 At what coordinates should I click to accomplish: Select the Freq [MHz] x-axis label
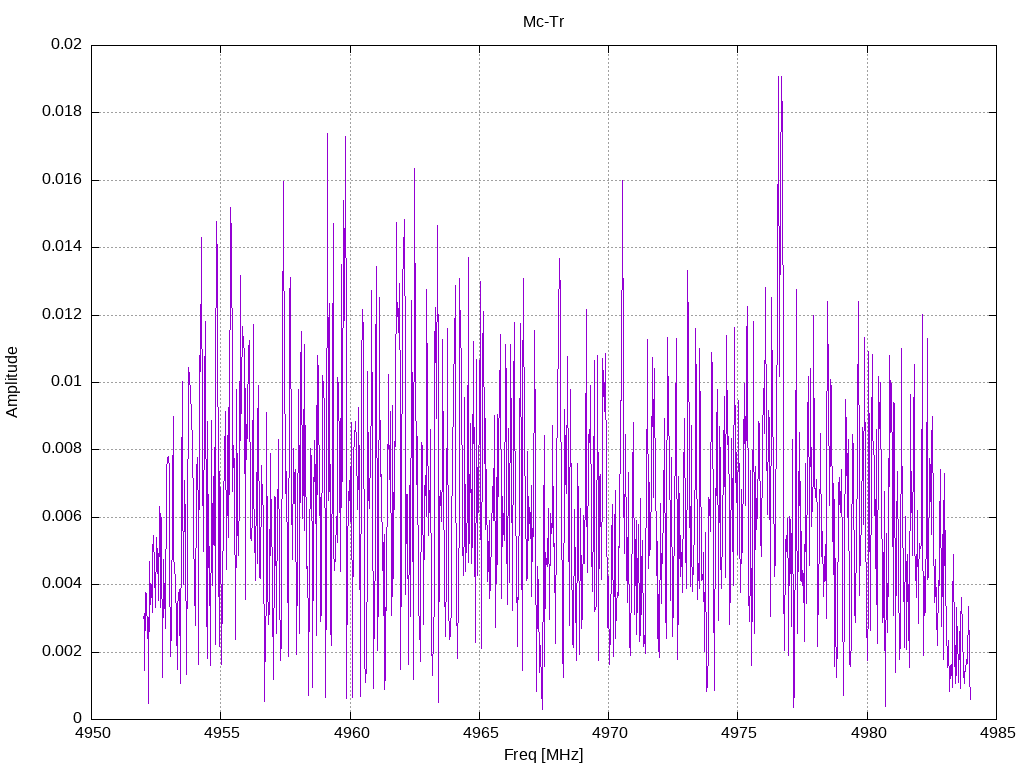543,755
